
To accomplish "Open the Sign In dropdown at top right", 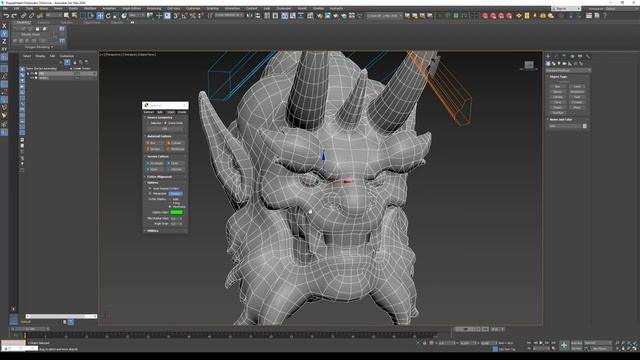I will click(x=566, y=8).
